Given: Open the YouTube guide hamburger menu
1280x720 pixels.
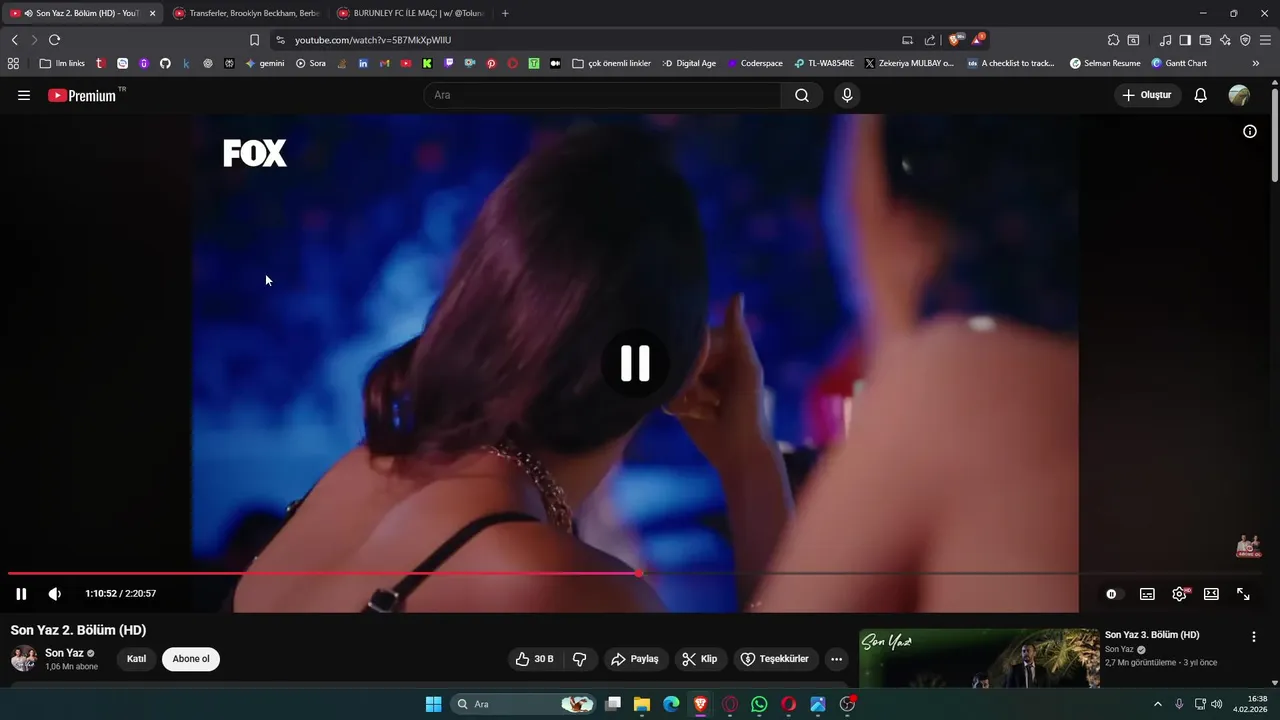Looking at the screenshot, I should tap(24, 95).
